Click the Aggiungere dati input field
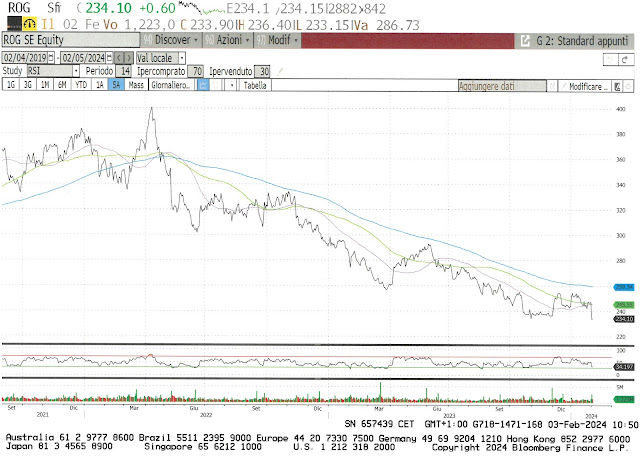640x456 pixels. (x=502, y=86)
